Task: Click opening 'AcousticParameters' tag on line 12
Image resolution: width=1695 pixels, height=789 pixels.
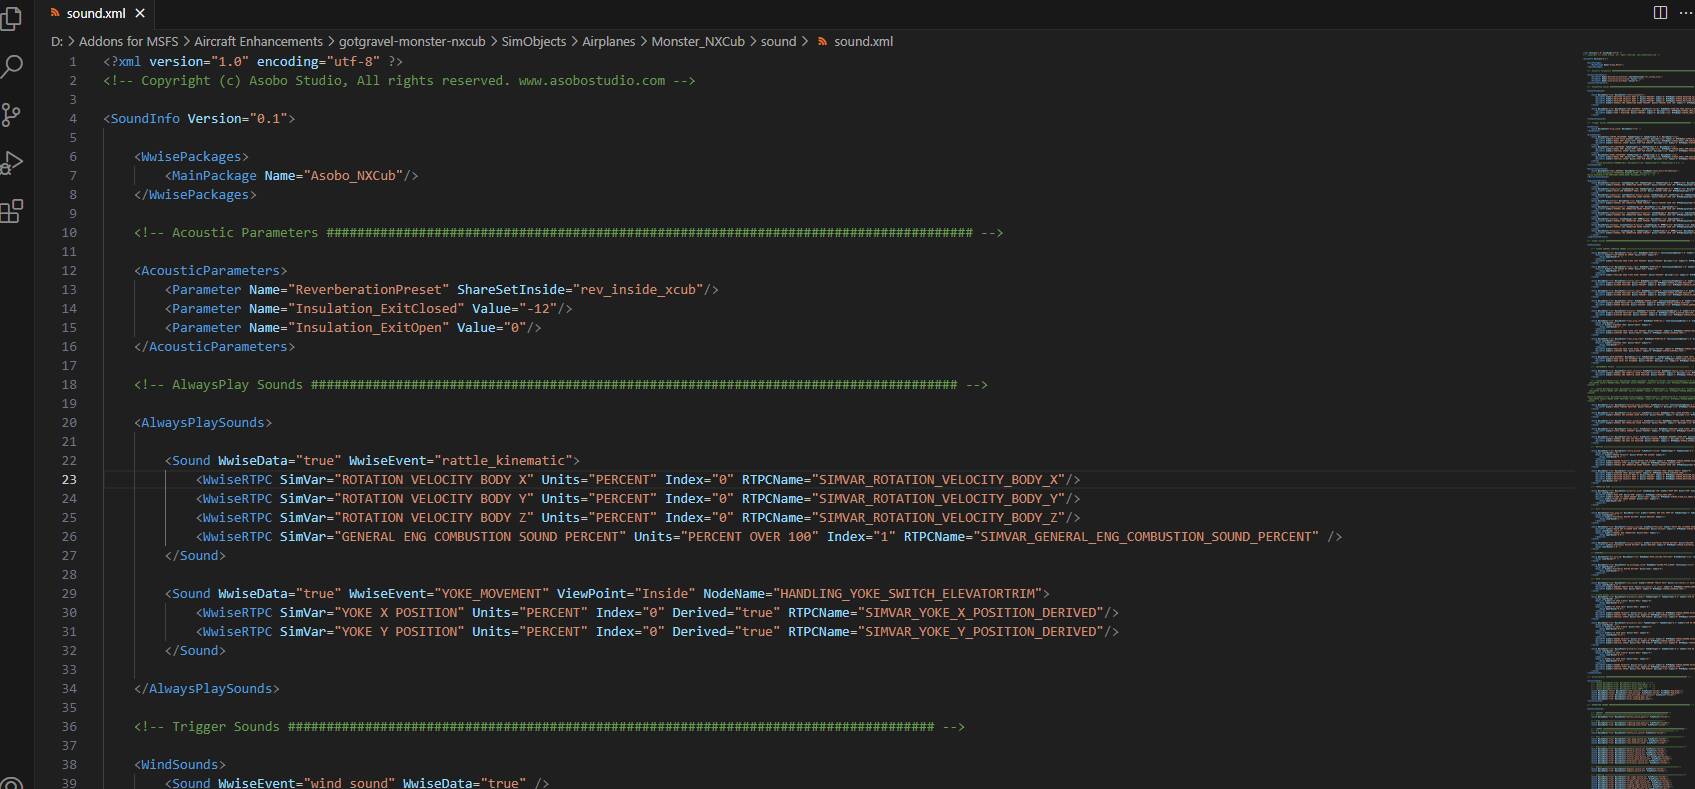Action: coord(210,270)
